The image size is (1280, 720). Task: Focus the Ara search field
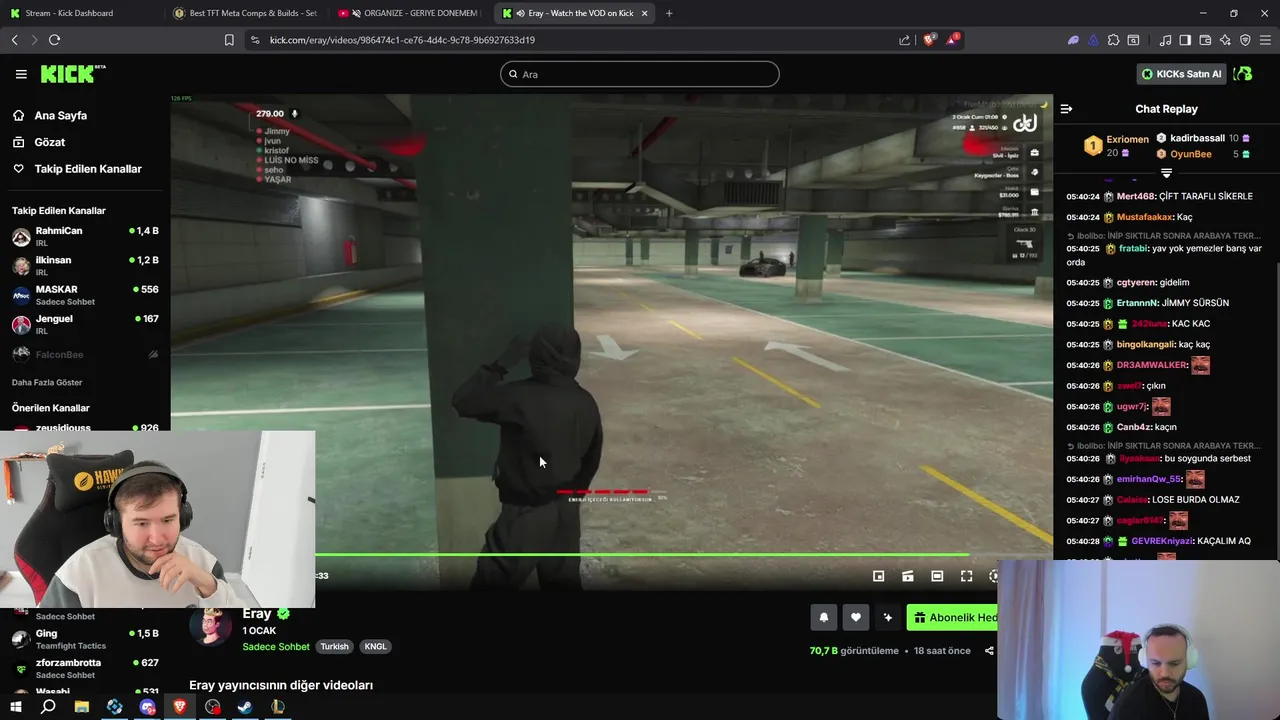click(x=640, y=74)
